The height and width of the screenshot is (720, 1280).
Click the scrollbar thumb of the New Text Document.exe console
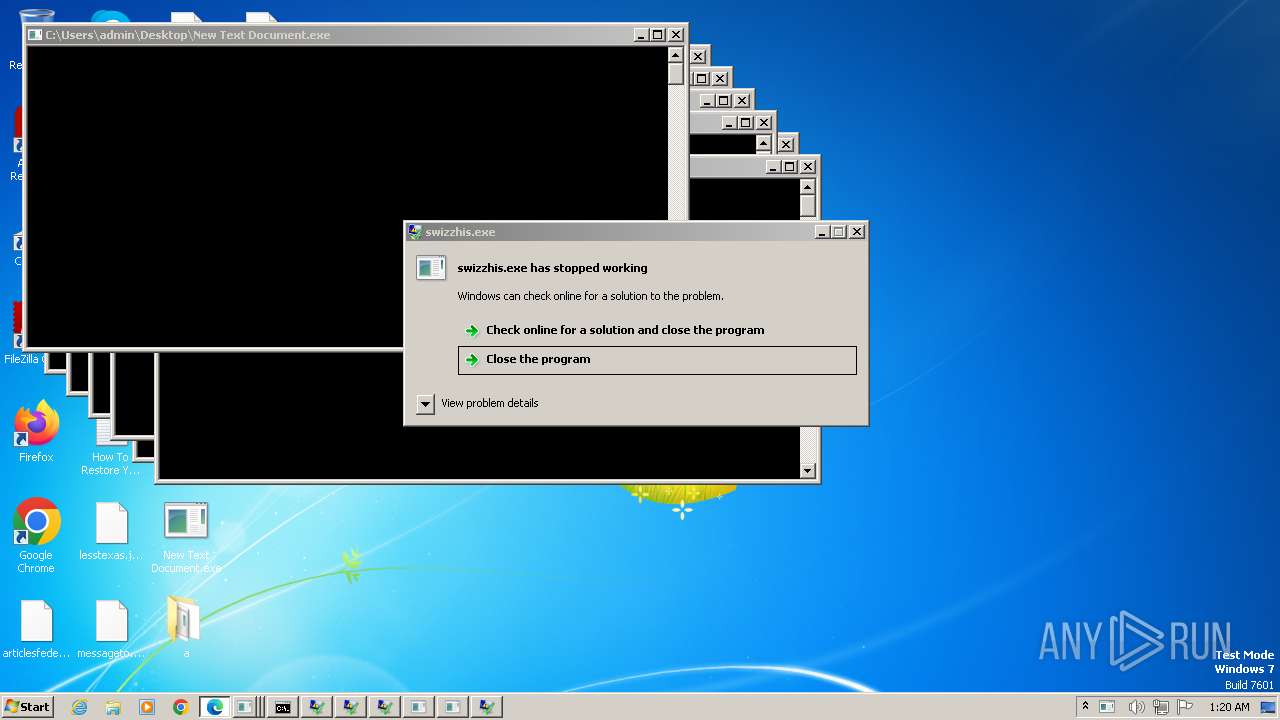(676, 74)
